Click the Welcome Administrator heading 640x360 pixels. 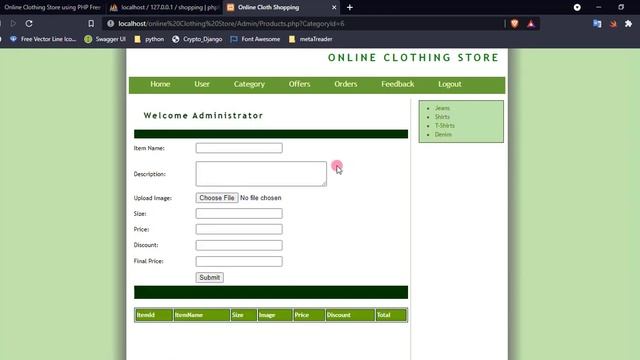(x=203, y=116)
